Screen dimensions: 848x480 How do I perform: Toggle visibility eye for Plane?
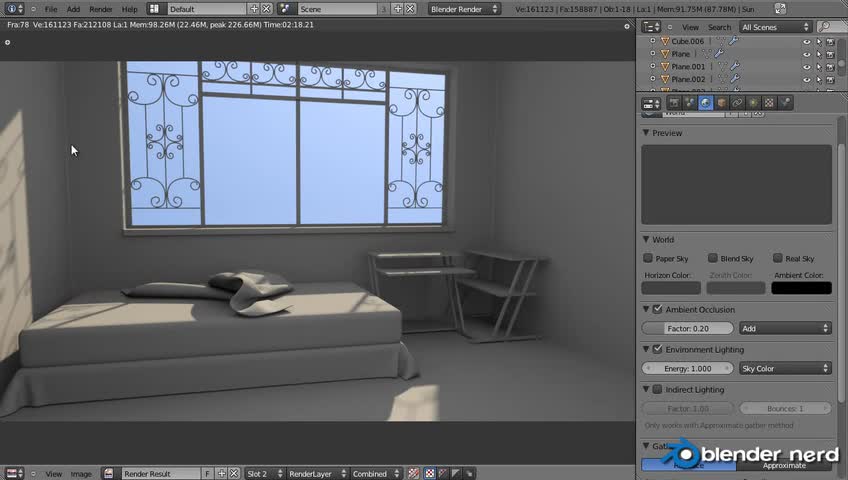807,54
